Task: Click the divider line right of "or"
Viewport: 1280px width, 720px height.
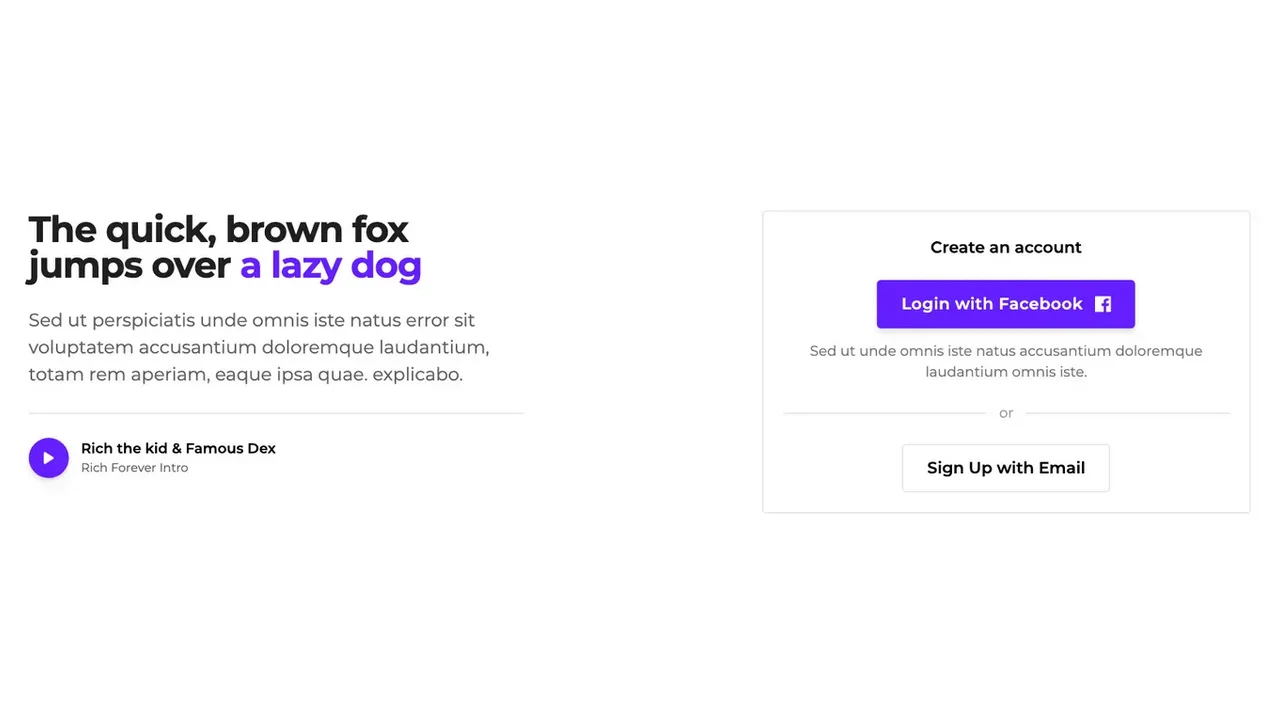Action: (x=1127, y=413)
